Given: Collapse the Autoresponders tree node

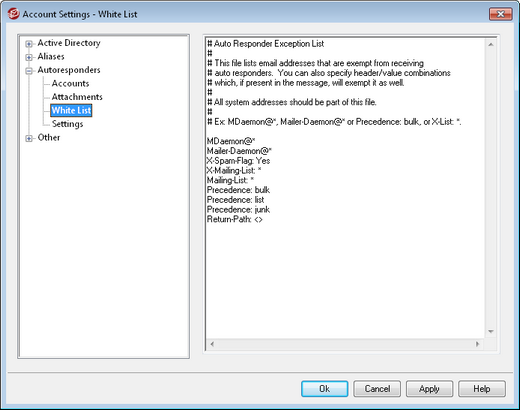Looking at the screenshot, I should [x=29, y=71].
